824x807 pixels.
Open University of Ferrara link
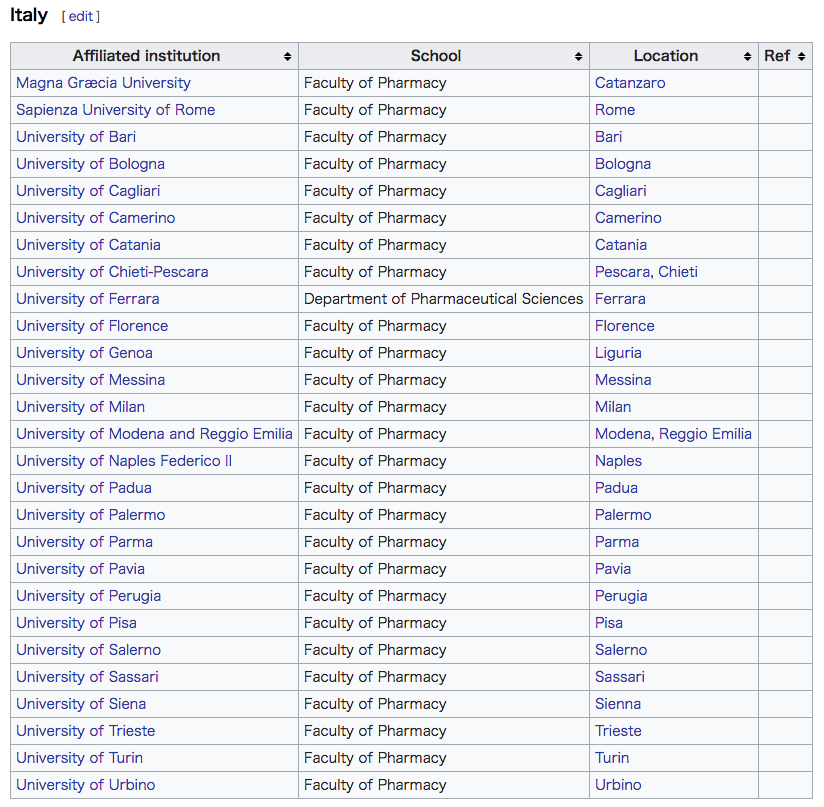coord(88,298)
